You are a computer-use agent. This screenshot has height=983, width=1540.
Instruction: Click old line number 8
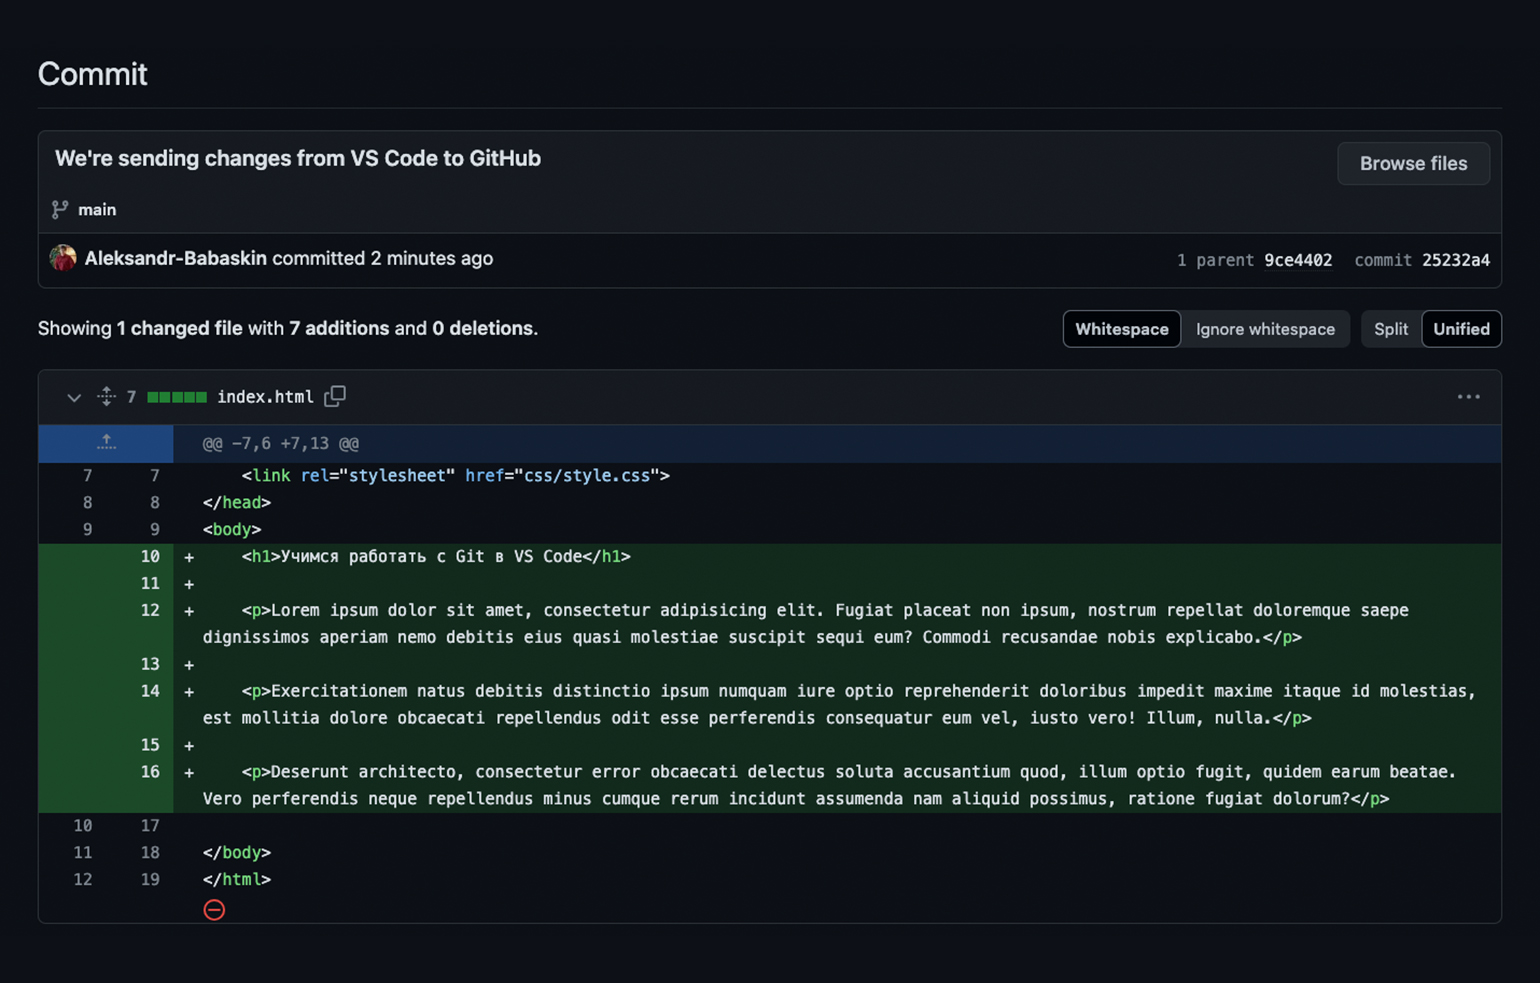(x=88, y=502)
